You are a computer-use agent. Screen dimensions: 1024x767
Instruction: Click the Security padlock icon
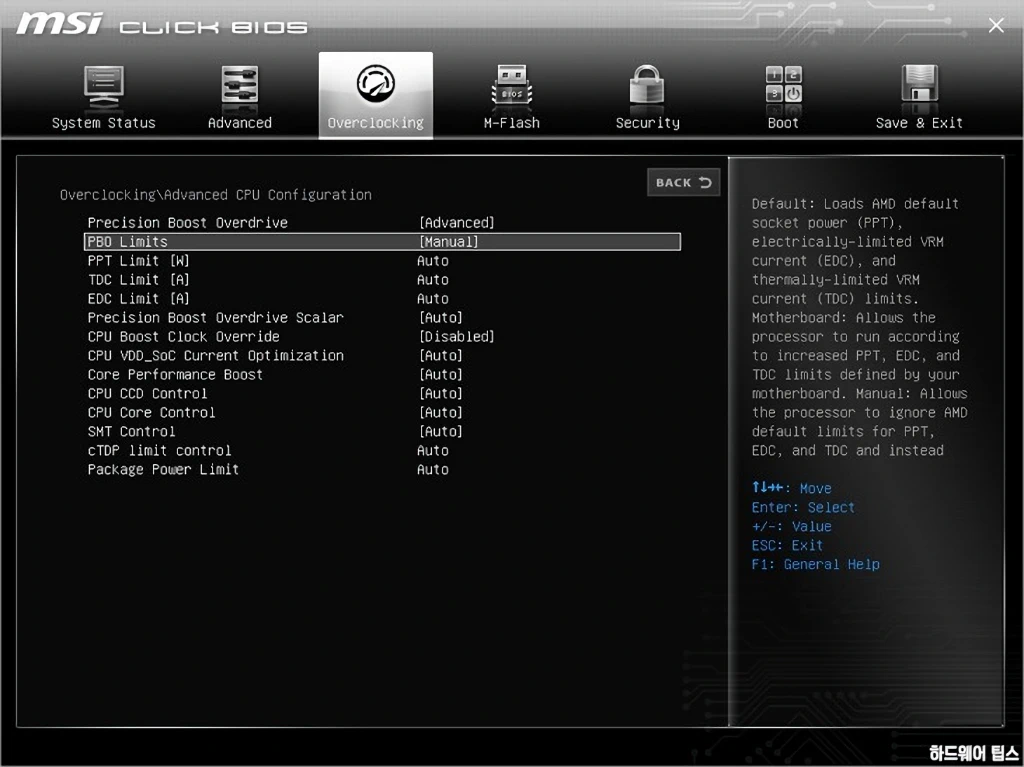(647, 86)
